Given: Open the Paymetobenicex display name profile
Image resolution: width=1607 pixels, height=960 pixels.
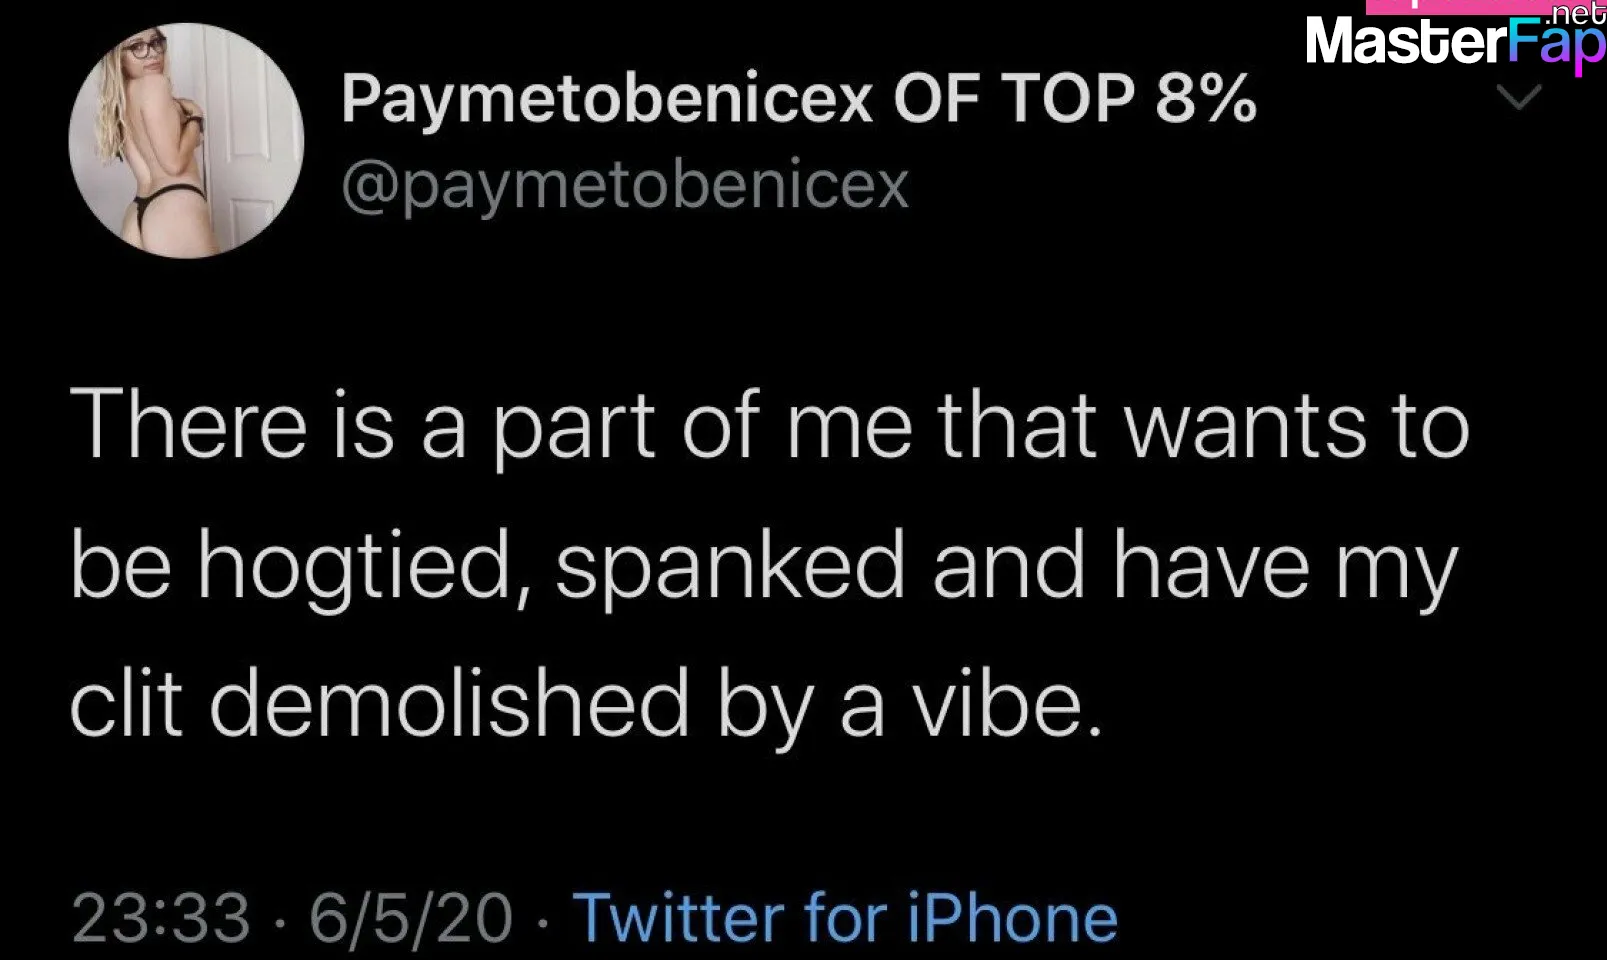Looking at the screenshot, I should click(799, 99).
